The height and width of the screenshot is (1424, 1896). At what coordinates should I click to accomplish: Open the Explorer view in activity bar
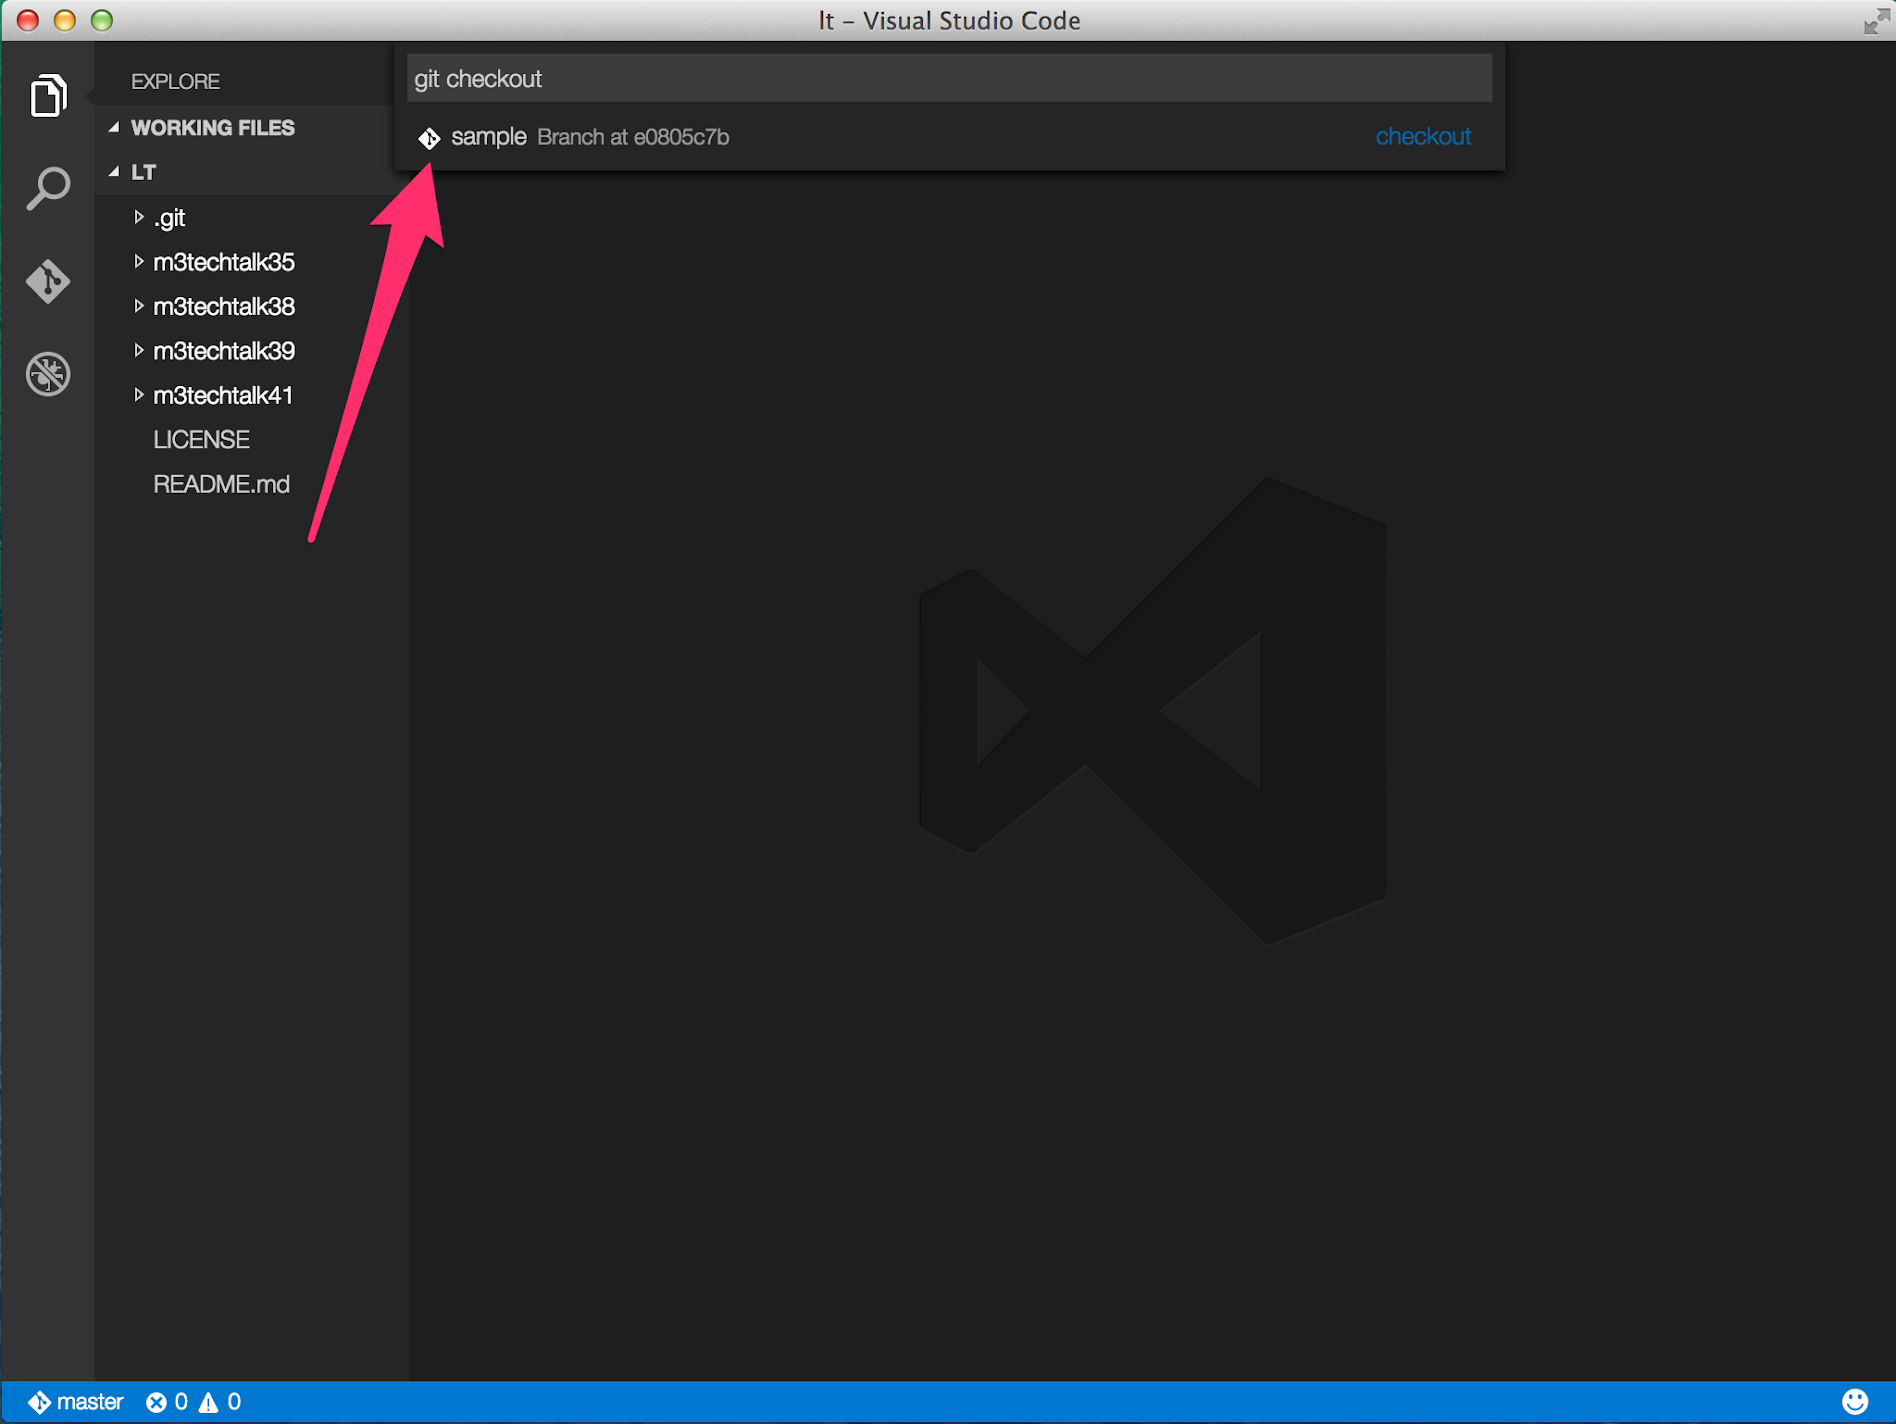[x=48, y=96]
